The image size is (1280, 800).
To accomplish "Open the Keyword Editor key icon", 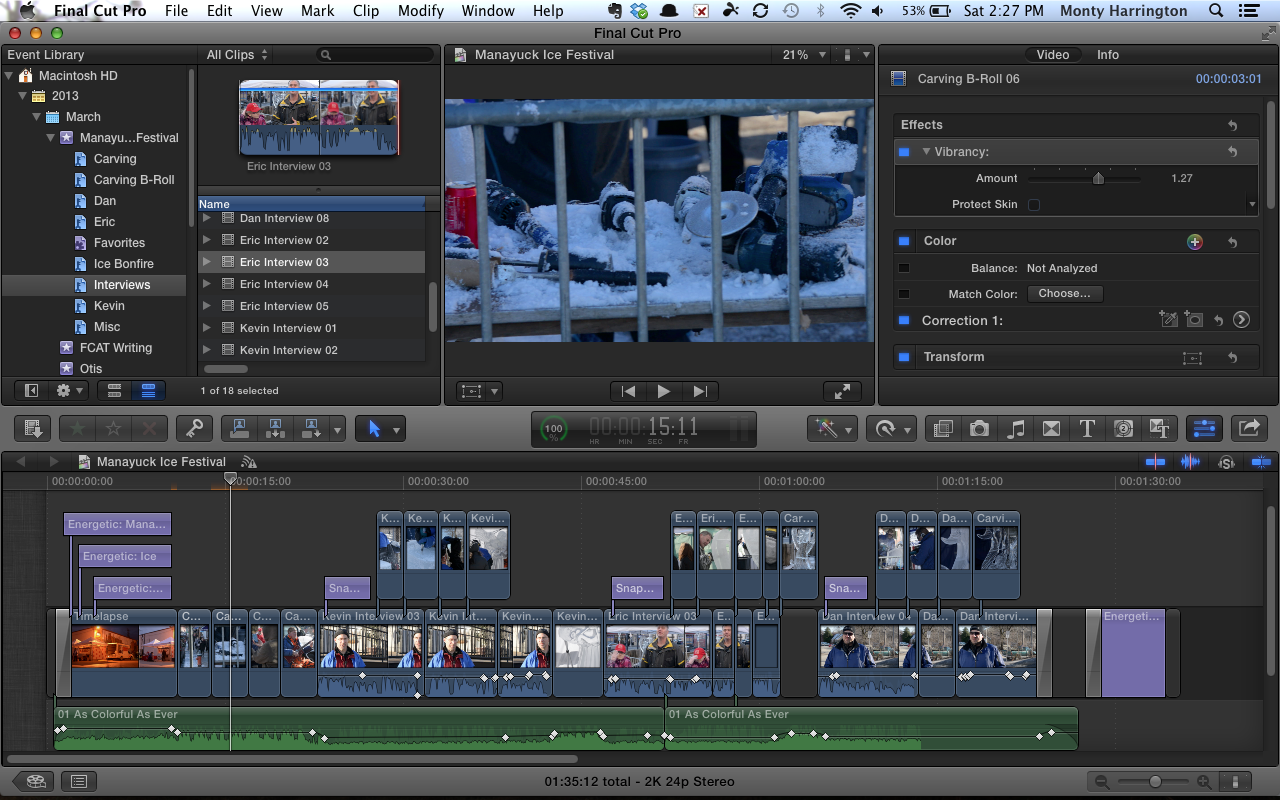I will [194, 429].
